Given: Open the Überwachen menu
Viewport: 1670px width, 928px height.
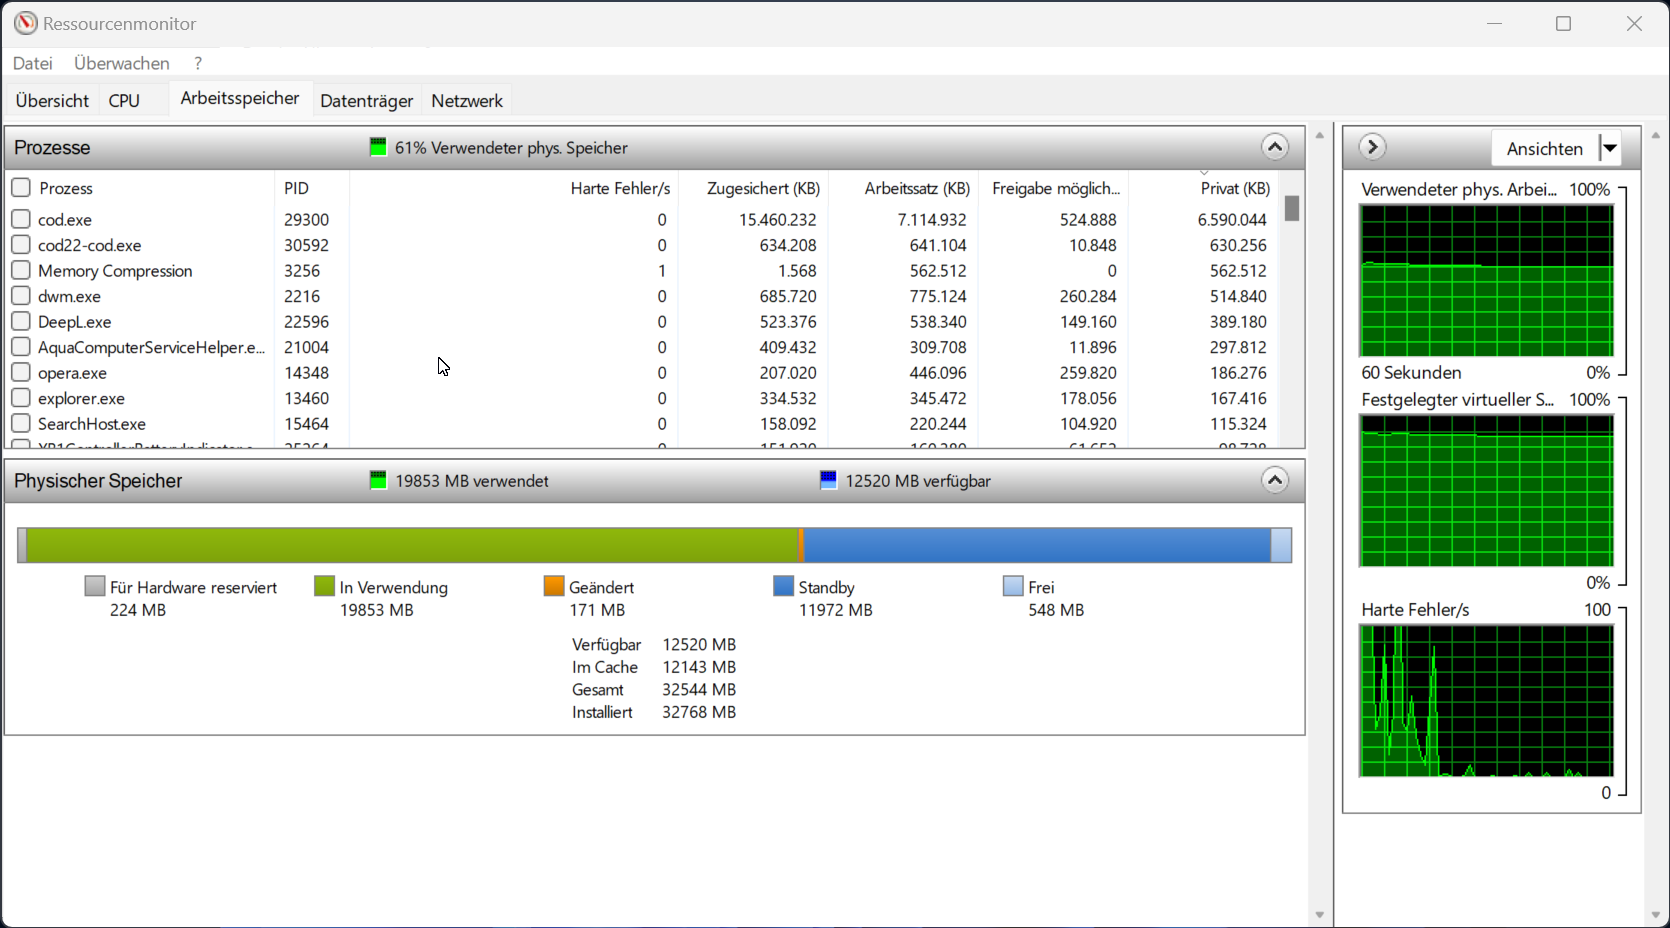Looking at the screenshot, I should coord(122,63).
